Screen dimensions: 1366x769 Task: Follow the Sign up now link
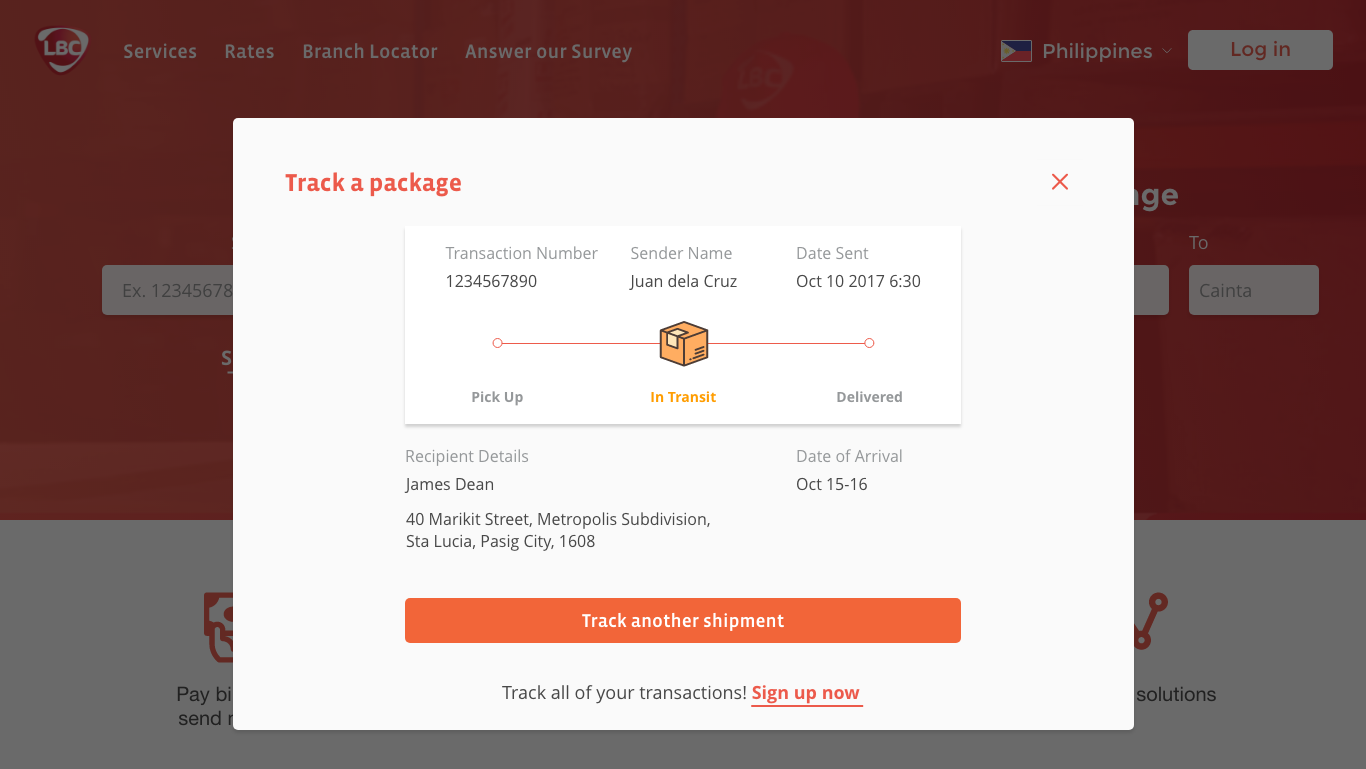pyautogui.click(x=806, y=693)
